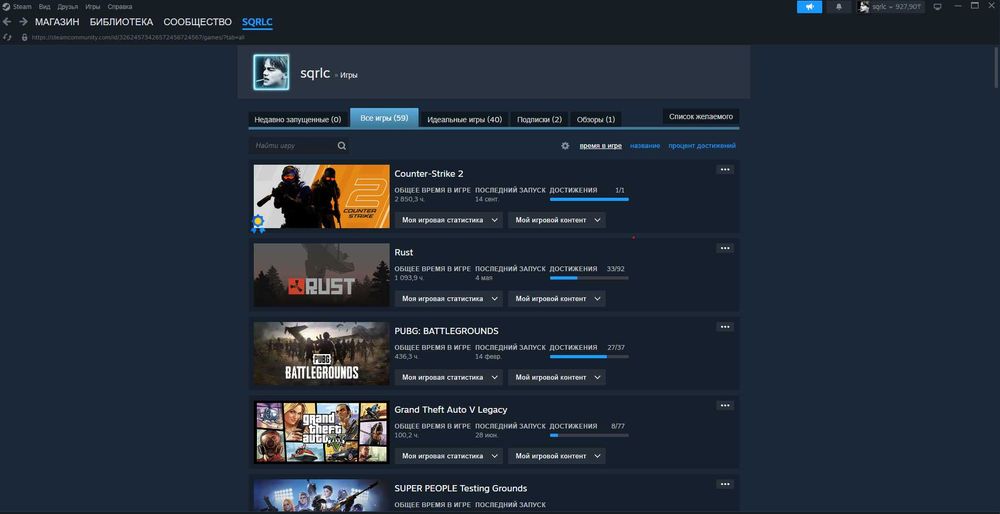Image resolution: width=1000 pixels, height=514 pixels.
Task: Open the Rust game banner
Action: point(321,275)
